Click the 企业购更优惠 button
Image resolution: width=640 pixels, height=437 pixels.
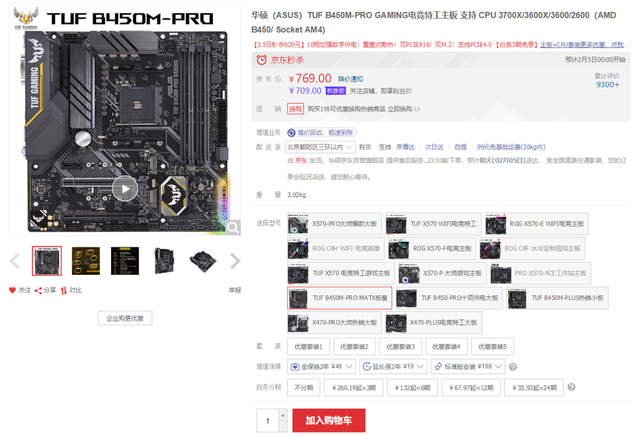click(125, 318)
